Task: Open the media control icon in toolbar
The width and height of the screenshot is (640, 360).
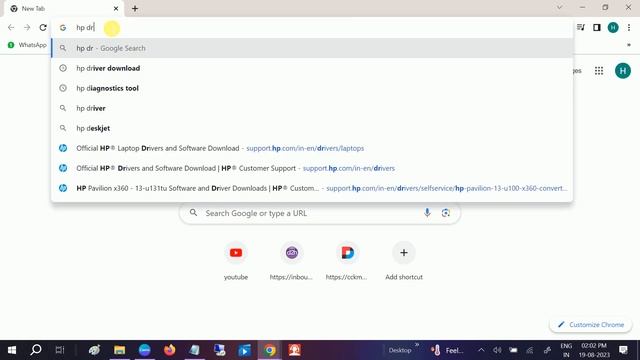Action: click(580, 27)
